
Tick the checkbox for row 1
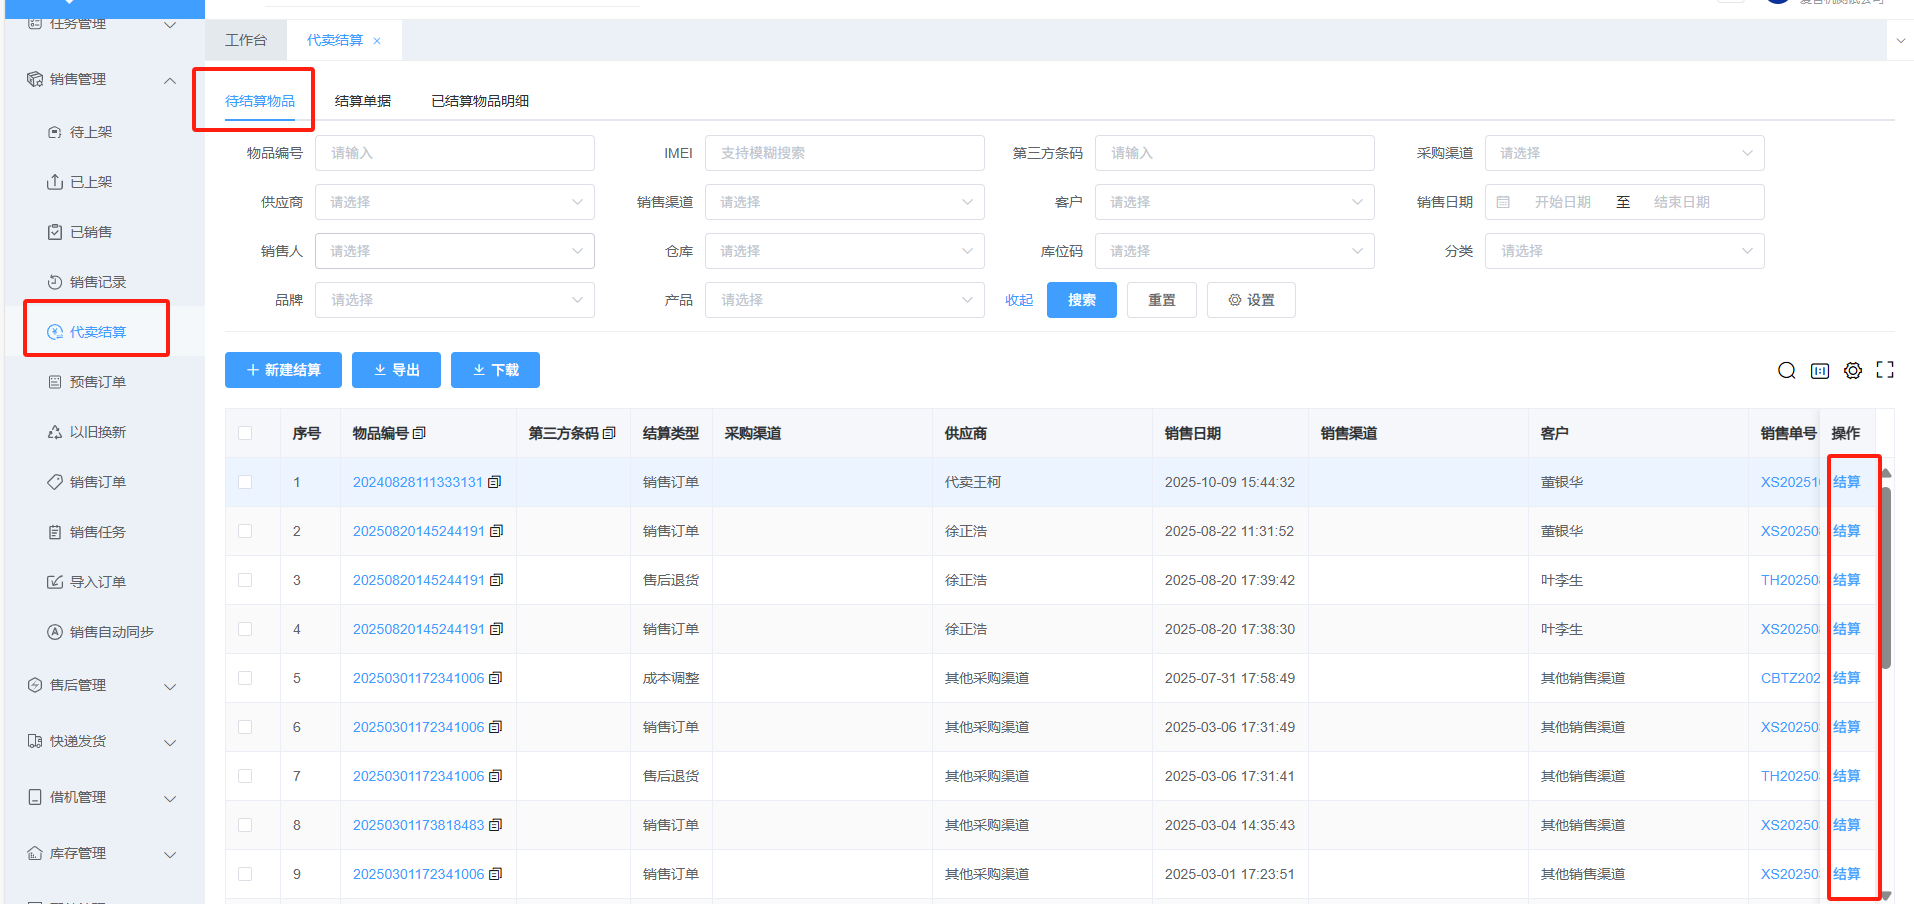[245, 482]
